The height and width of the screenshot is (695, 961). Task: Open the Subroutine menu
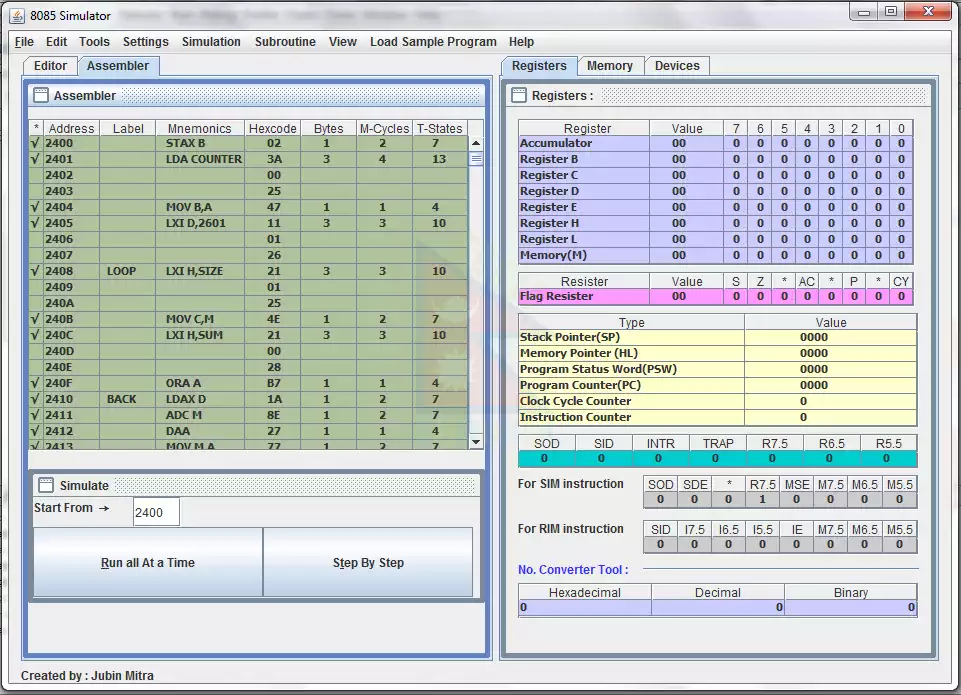point(285,42)
